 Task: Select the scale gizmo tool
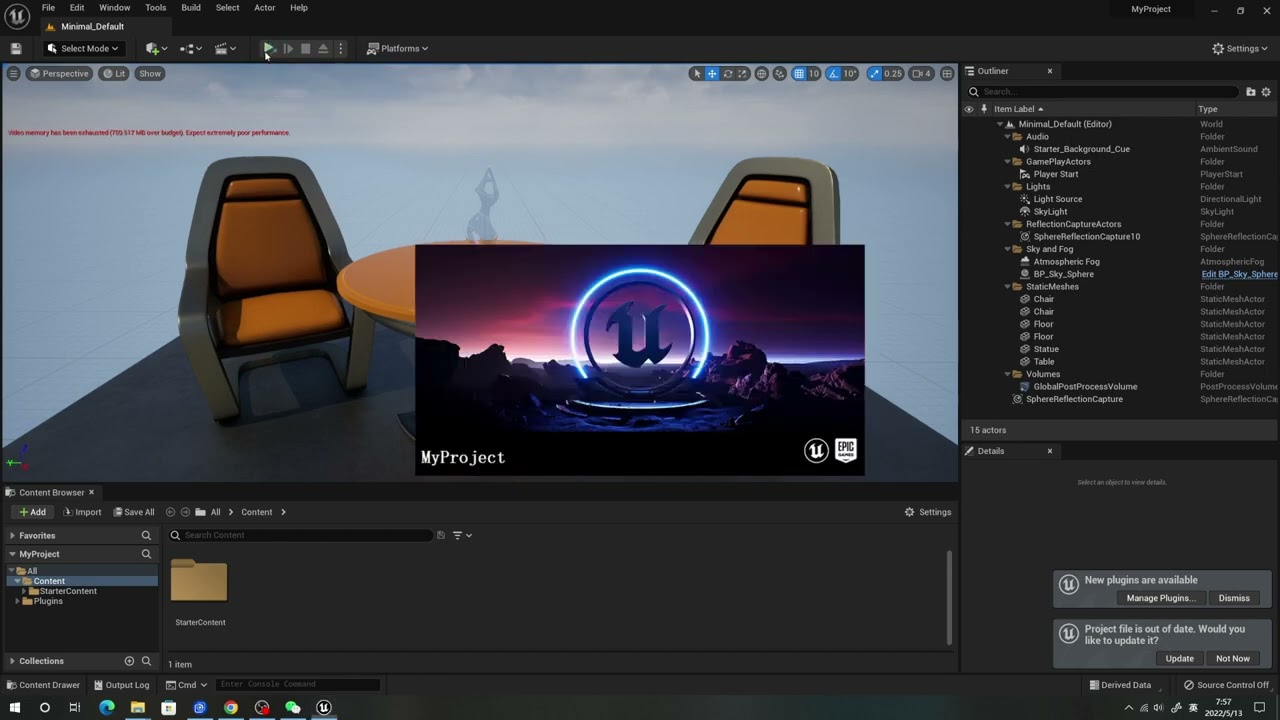click(x=743, y=73)
